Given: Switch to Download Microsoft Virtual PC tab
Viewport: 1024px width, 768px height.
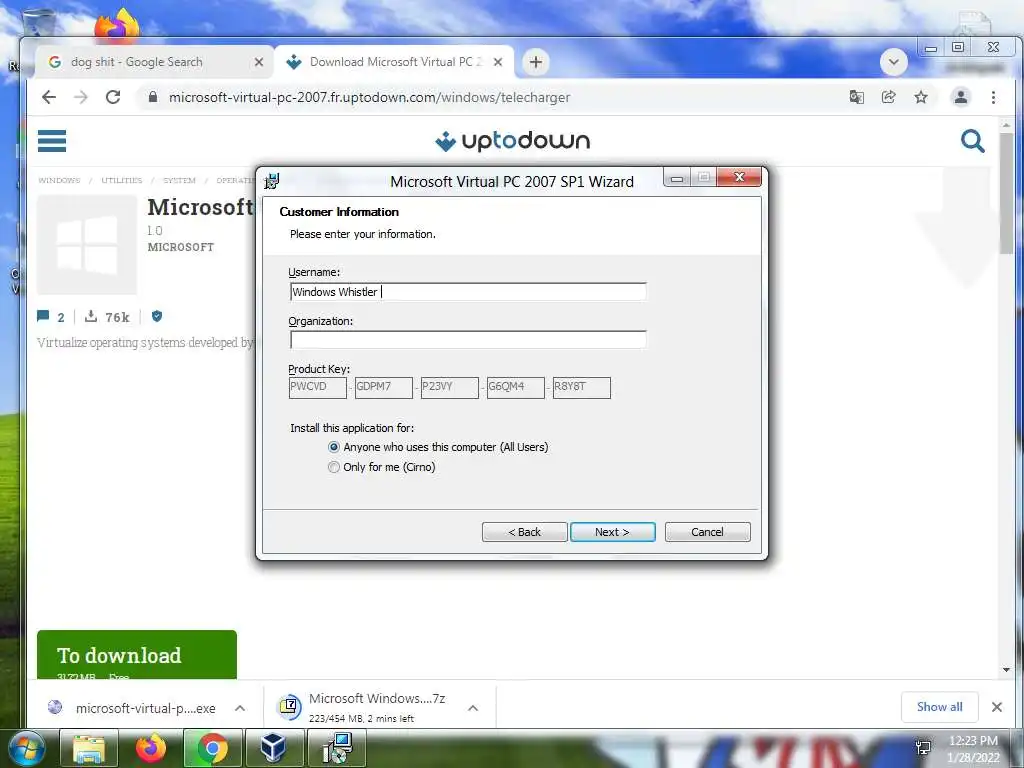Looking at the screenshot, I should point(396,62).
